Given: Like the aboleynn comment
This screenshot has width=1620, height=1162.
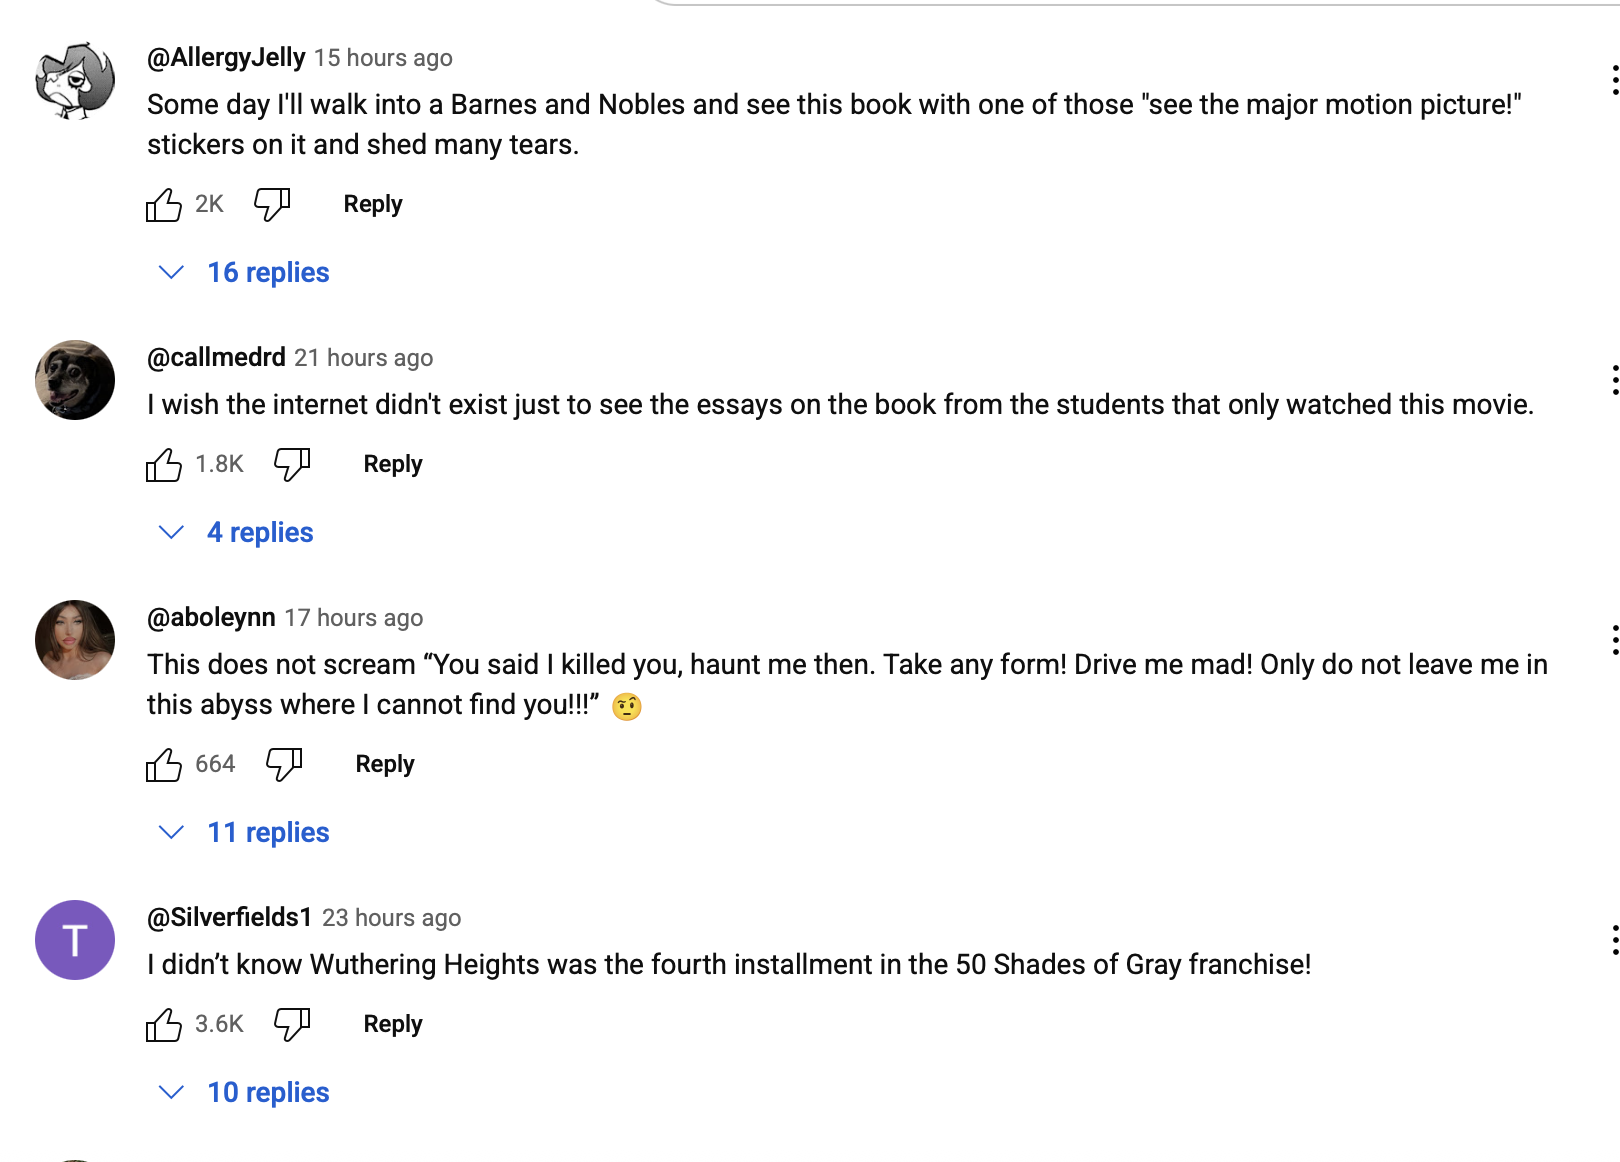Looking at the screenshot, I should coord(164,765).
